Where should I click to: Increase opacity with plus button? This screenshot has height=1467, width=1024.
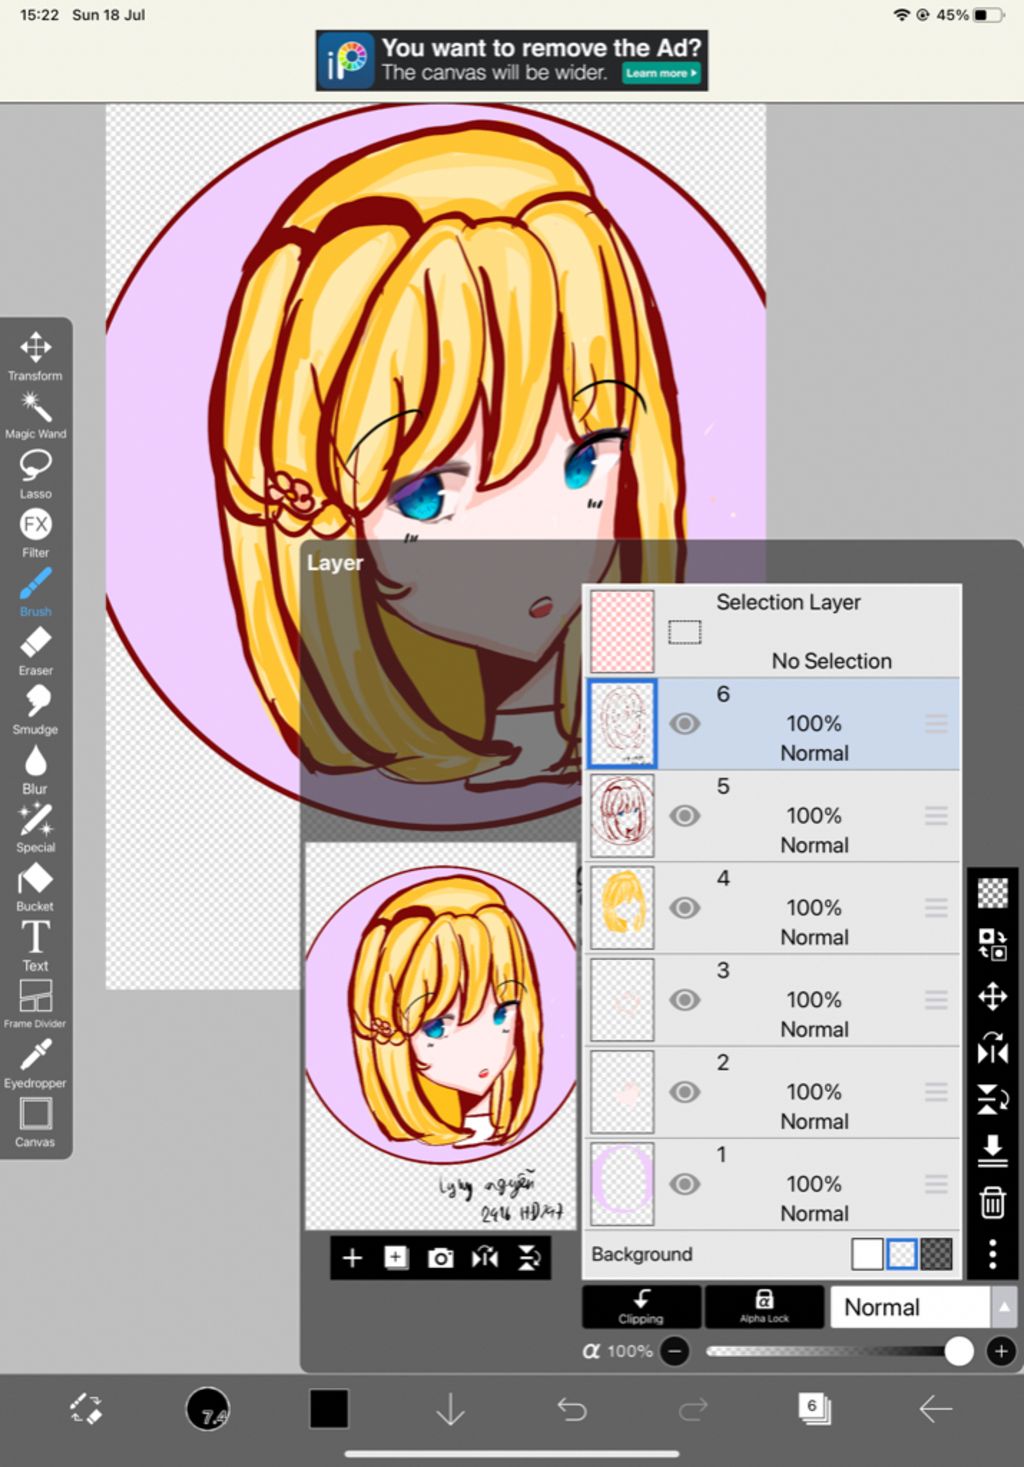(x=1001, y=1351)
